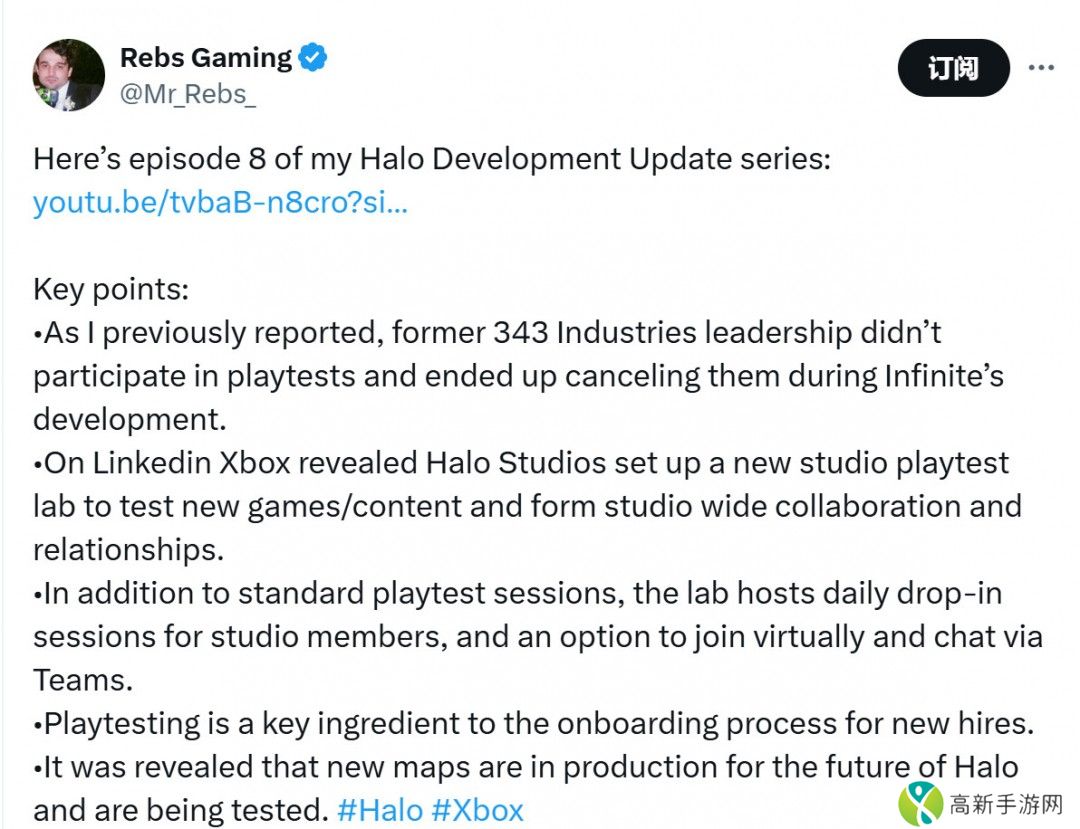Image resolution: width=1080 pixels, height=829 pixels.
Task: Click the blue verified badge
Action: pyautogui.click(x=313, y=58)
